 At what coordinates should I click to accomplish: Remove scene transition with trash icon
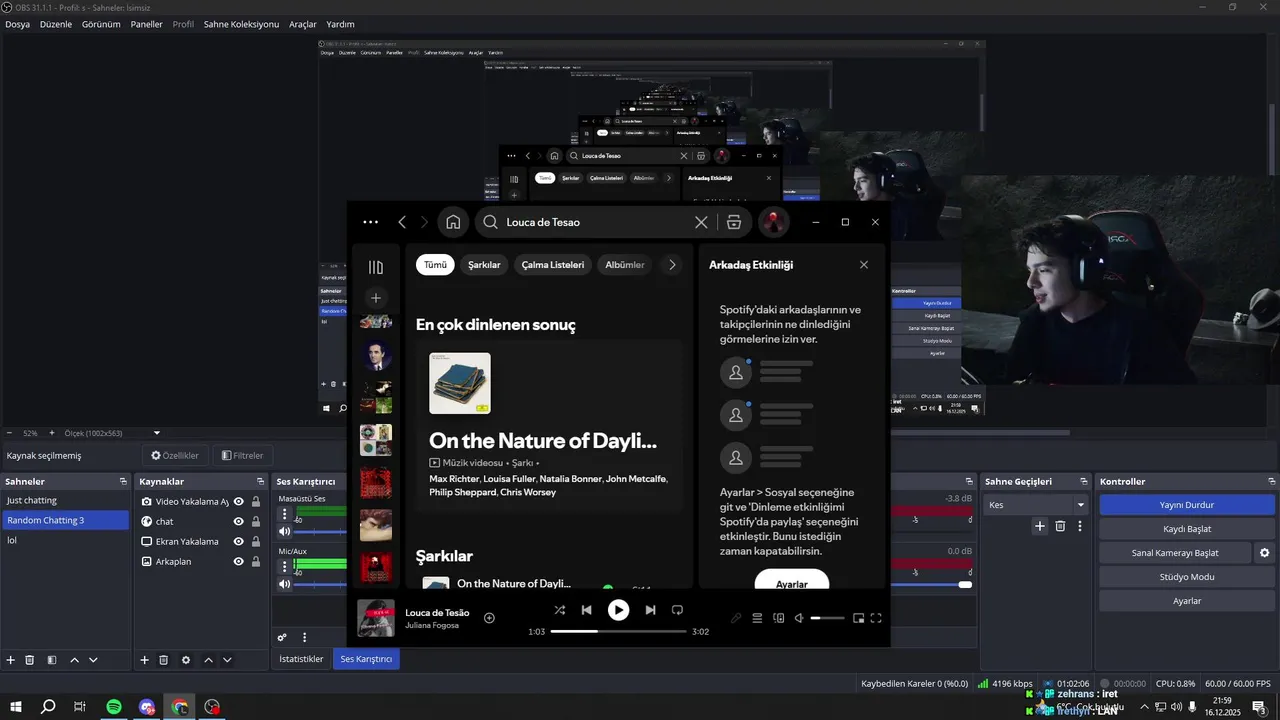click(1060, 526)
